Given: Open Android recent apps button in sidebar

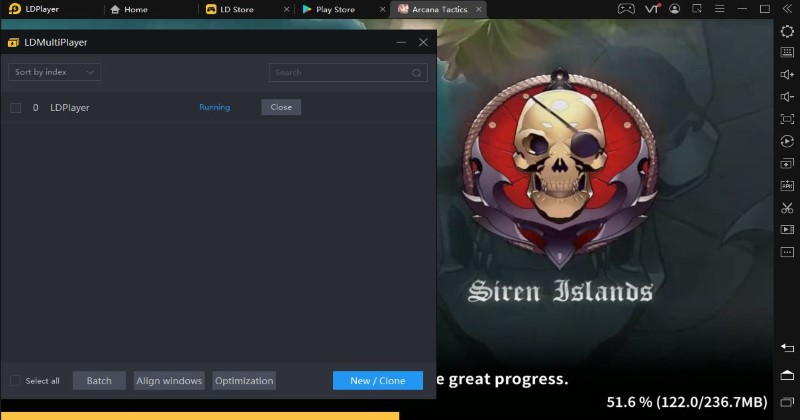Looking at the screenshot, I should tap(787, 402).
